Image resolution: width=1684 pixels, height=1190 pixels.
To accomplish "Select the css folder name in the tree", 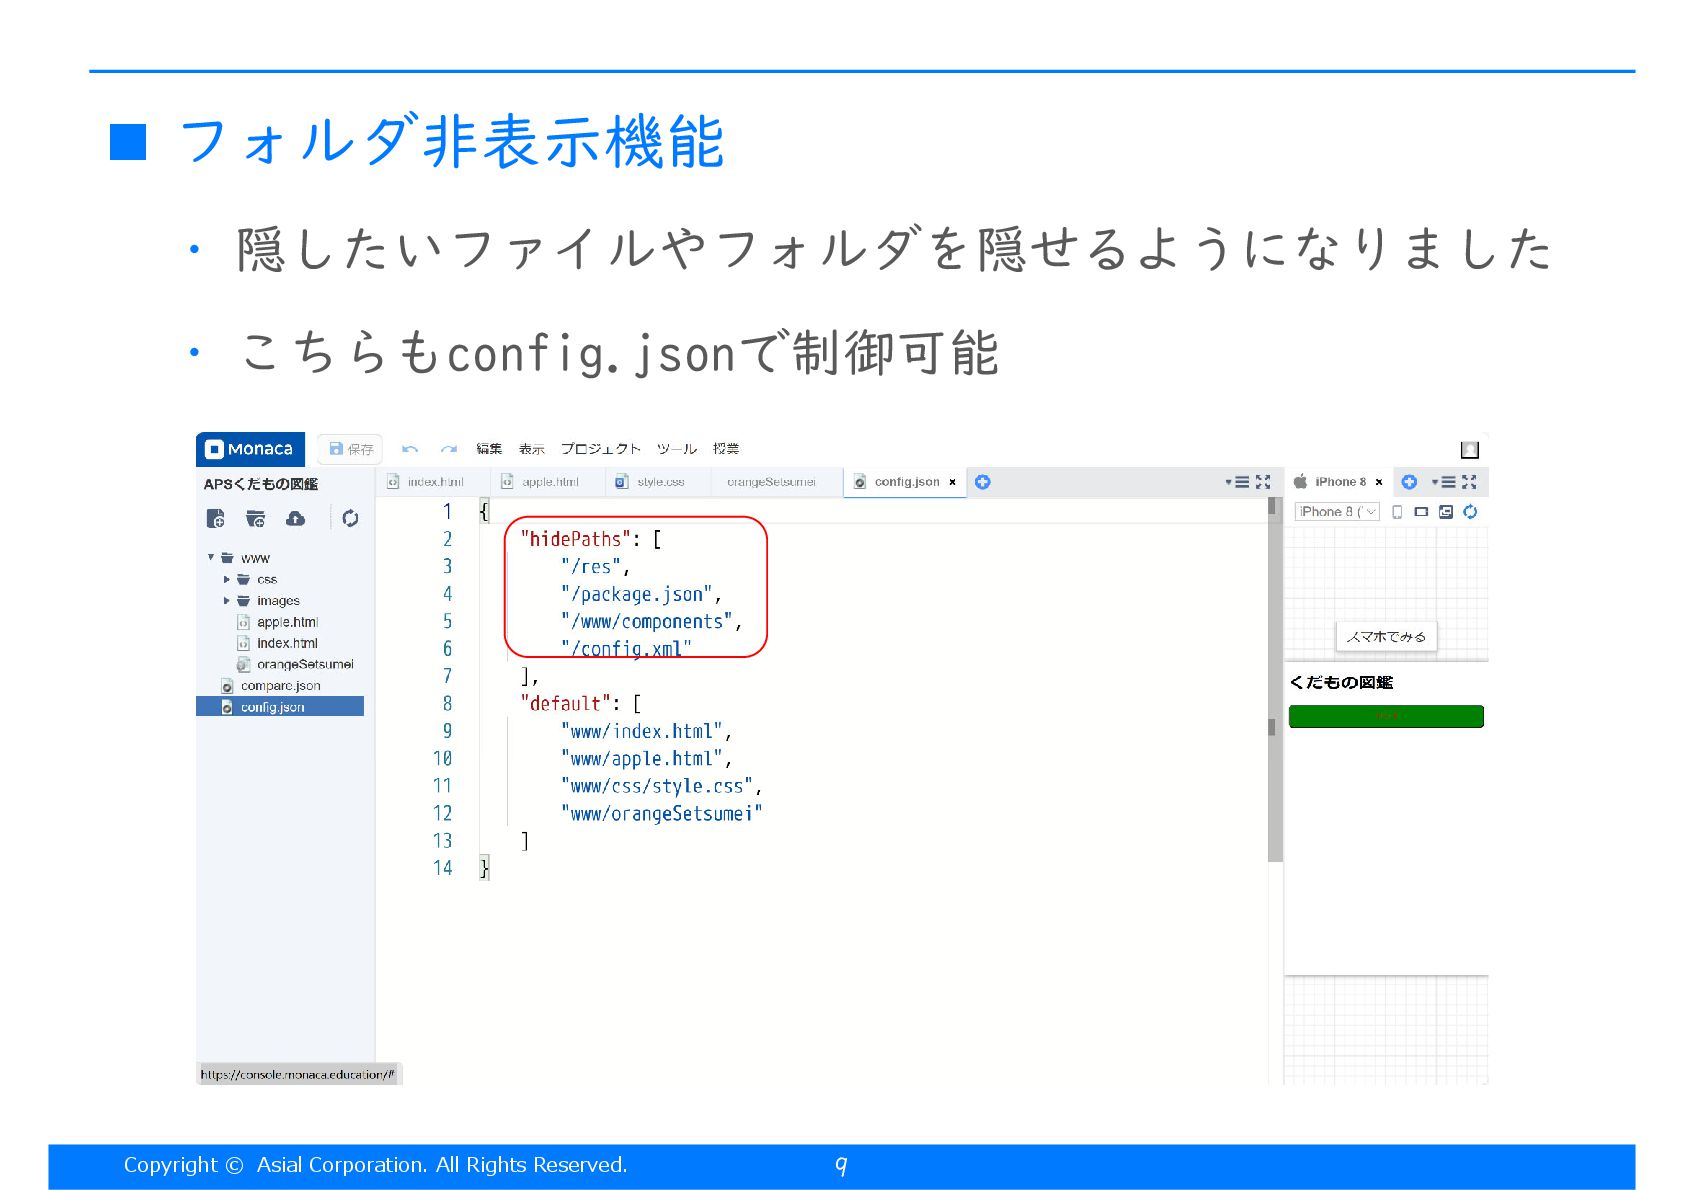I will tap(267, 579).
